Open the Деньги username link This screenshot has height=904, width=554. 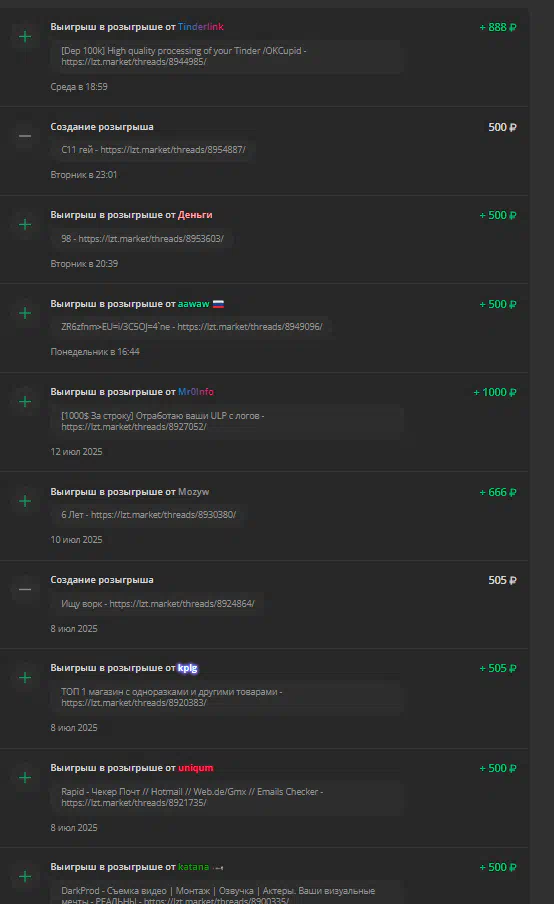click(195, 214)
